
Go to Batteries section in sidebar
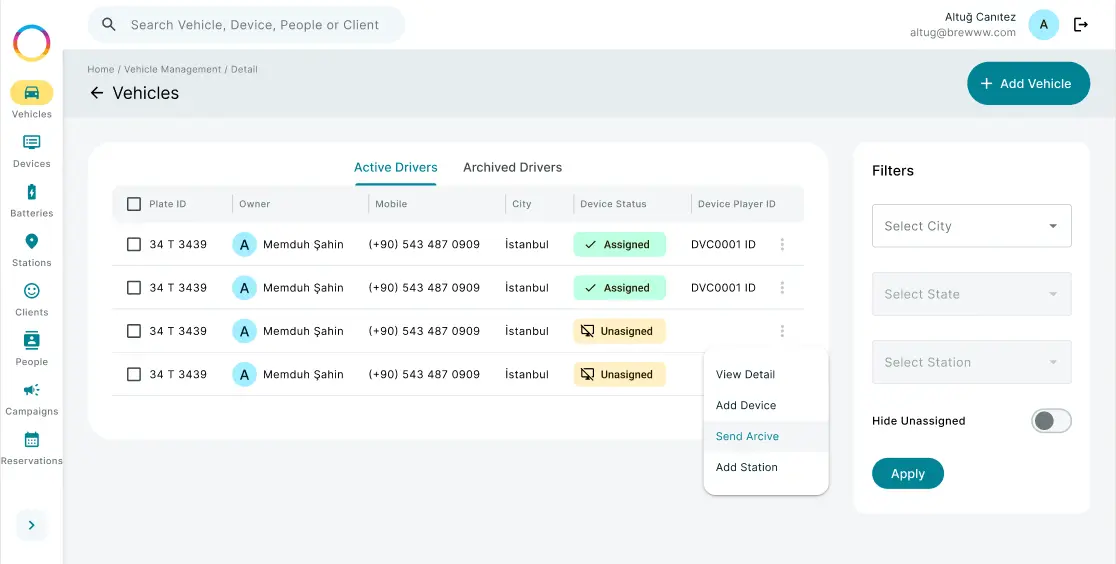point(31,192)
